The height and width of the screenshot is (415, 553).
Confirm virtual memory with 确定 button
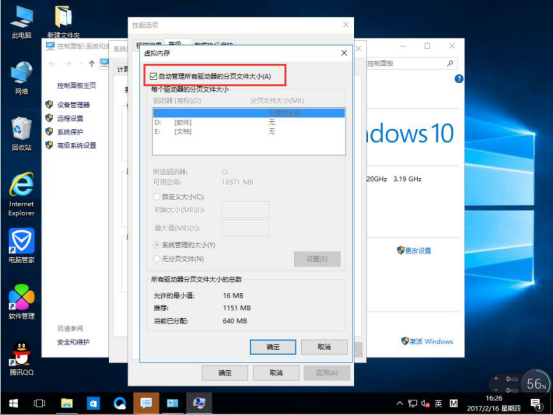[273, 347]
